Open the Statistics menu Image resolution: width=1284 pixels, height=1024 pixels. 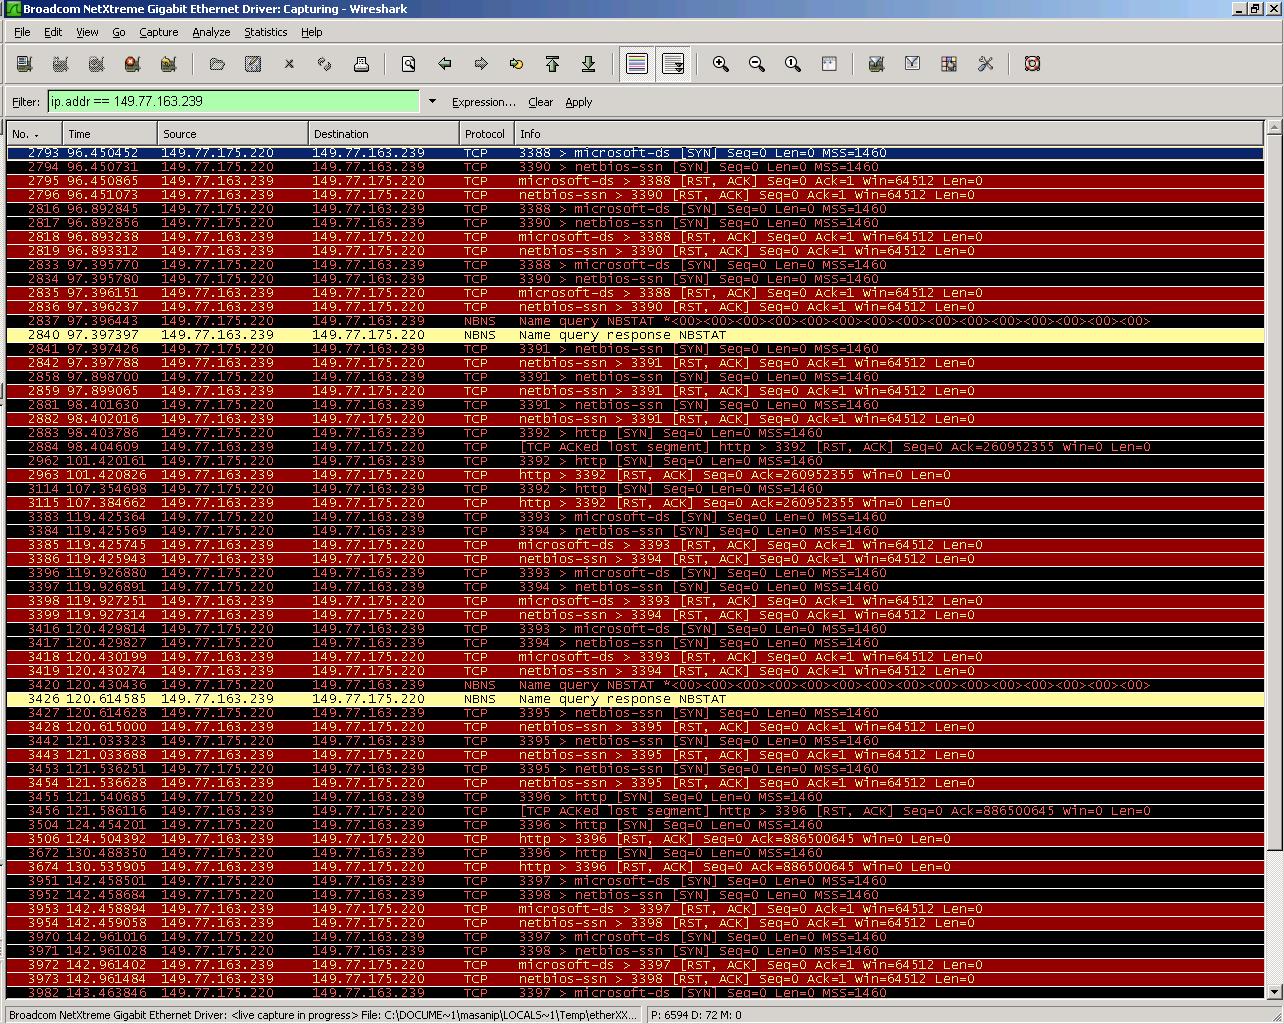(265, 32)
